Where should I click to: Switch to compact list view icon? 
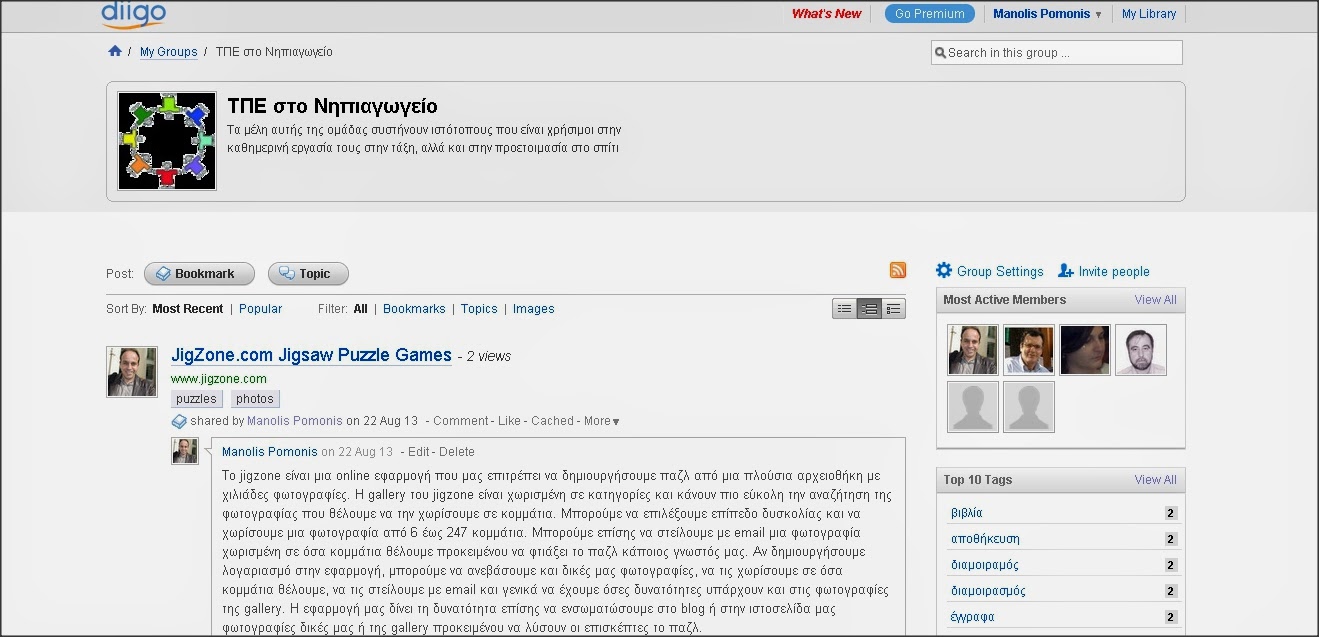(845, 309)
